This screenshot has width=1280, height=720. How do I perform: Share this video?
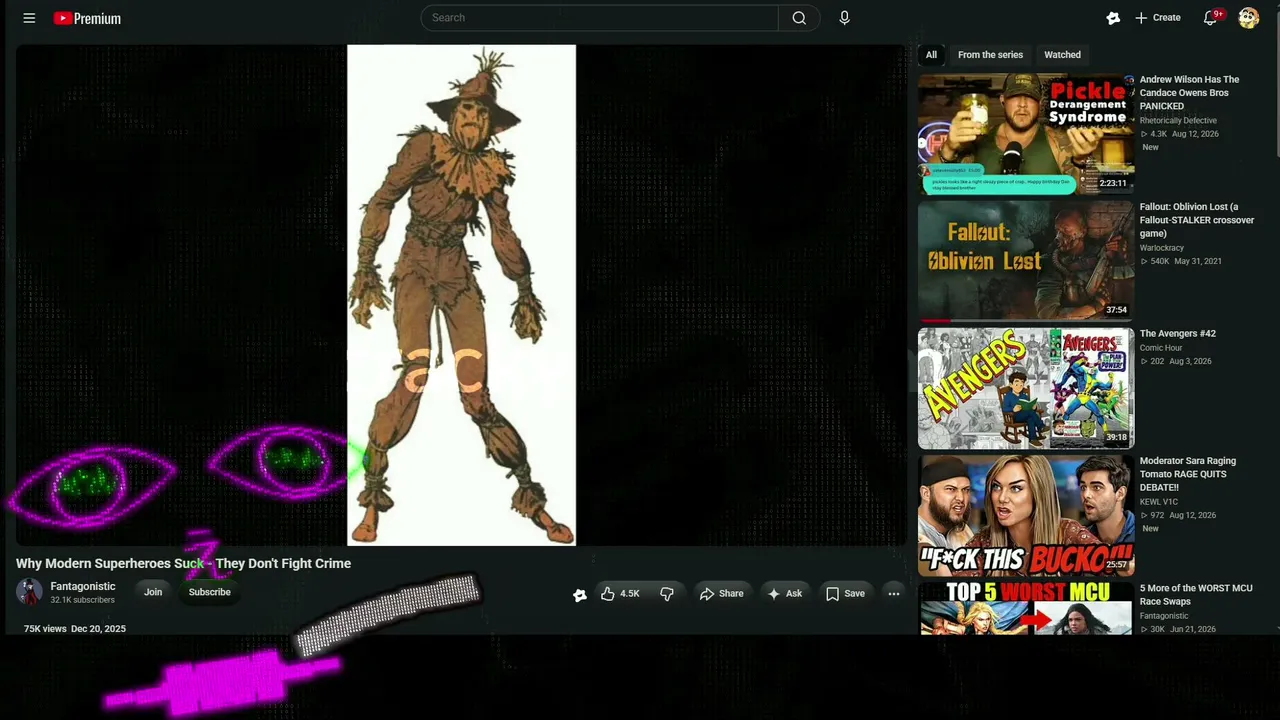tap(721, 594)
